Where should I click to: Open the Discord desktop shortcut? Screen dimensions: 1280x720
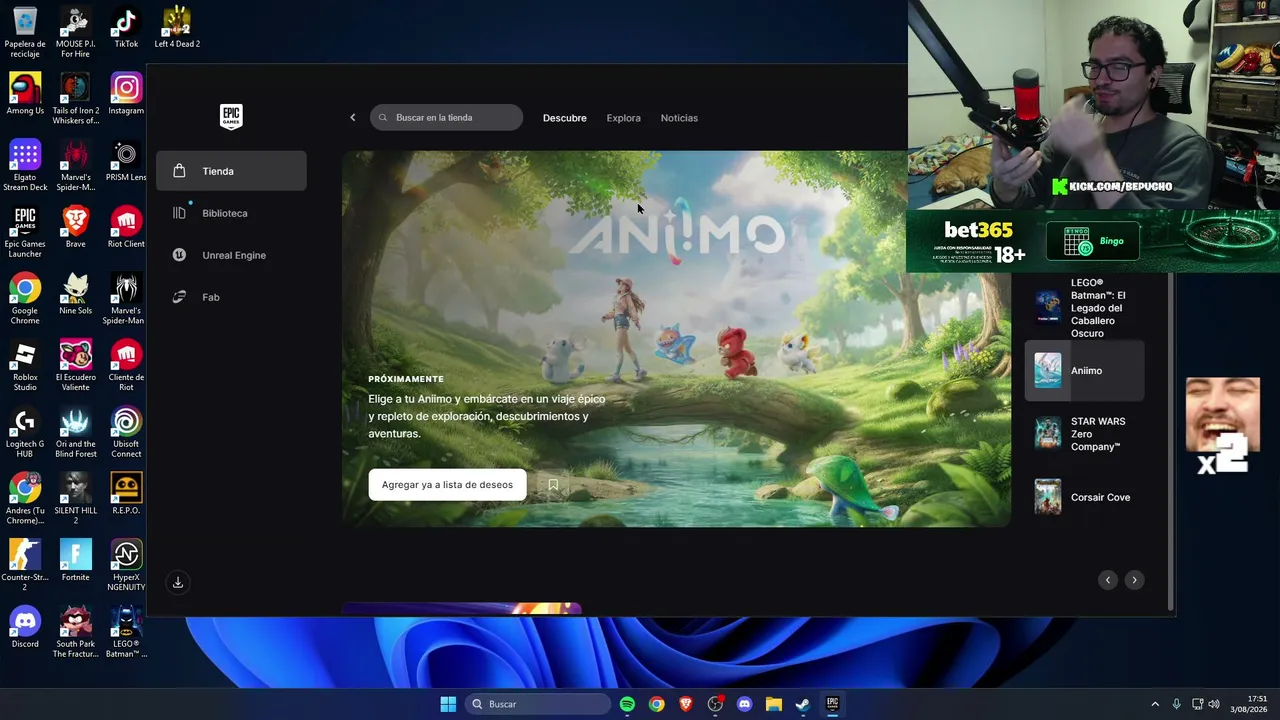tap(25, 628)
